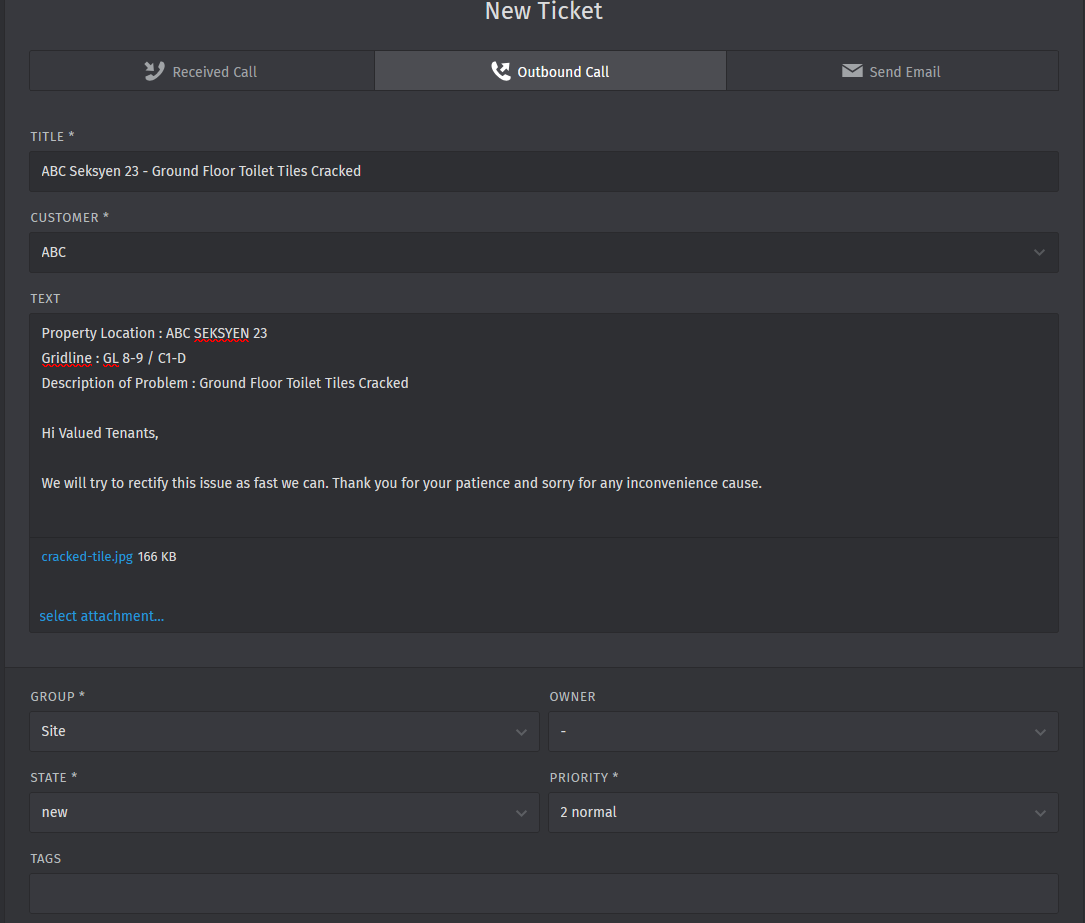1085x923 pixels.
Task: Expand the Customer dropdown arrow
Action: click(x=1039, y=252)
